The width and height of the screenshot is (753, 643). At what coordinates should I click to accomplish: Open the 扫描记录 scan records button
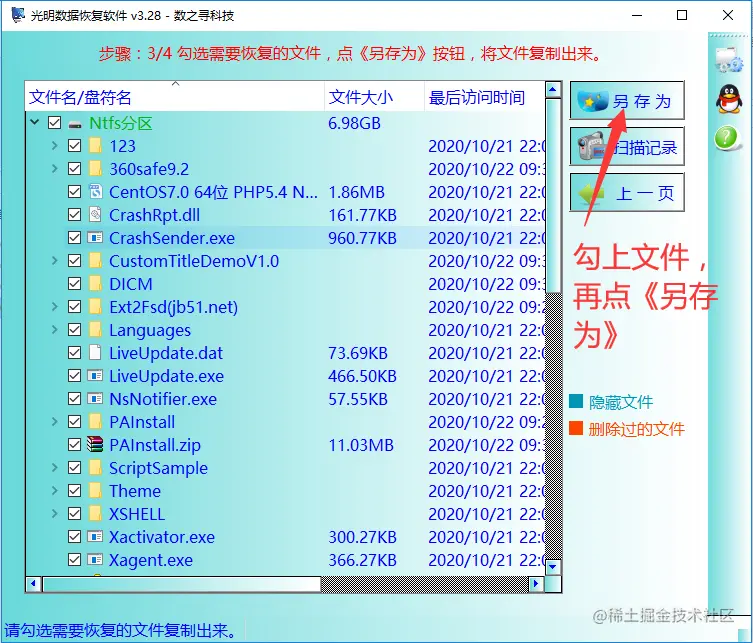(627, 146)
